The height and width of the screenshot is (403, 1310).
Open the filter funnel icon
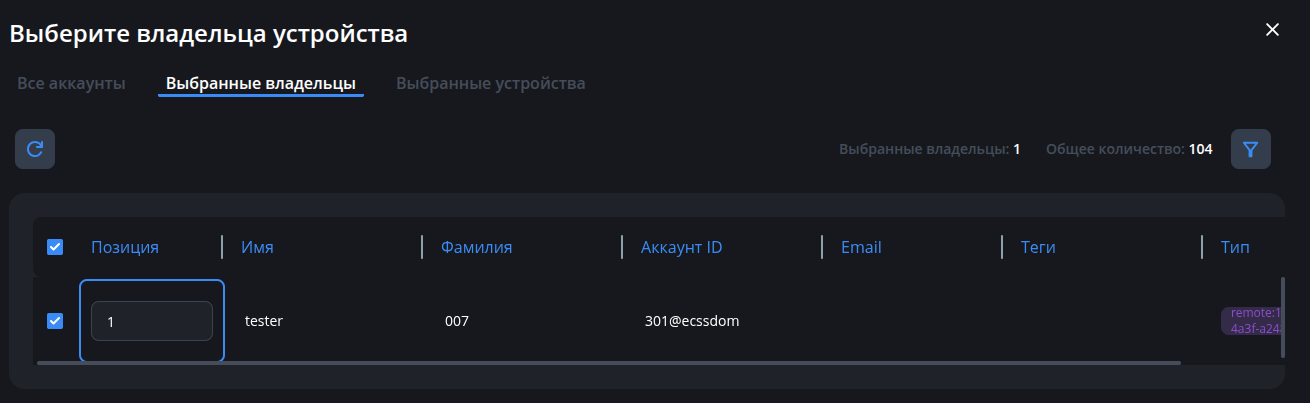point(1250,149)
